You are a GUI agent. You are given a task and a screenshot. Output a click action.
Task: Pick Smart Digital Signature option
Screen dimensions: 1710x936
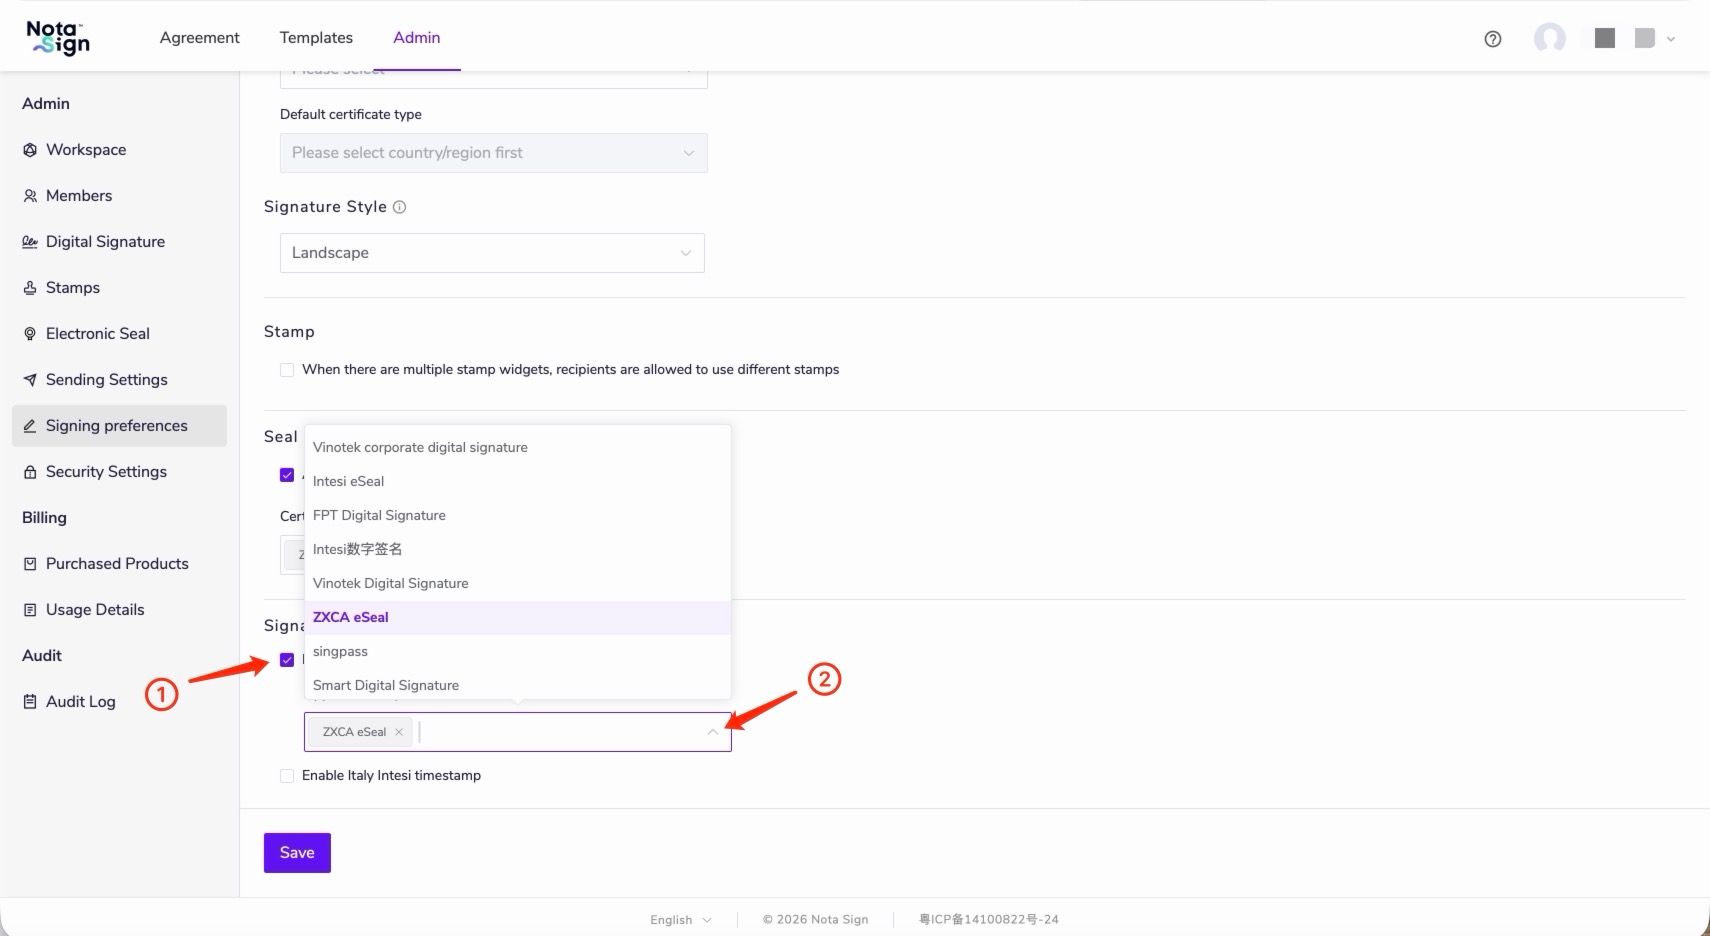[x=518, y=685]
